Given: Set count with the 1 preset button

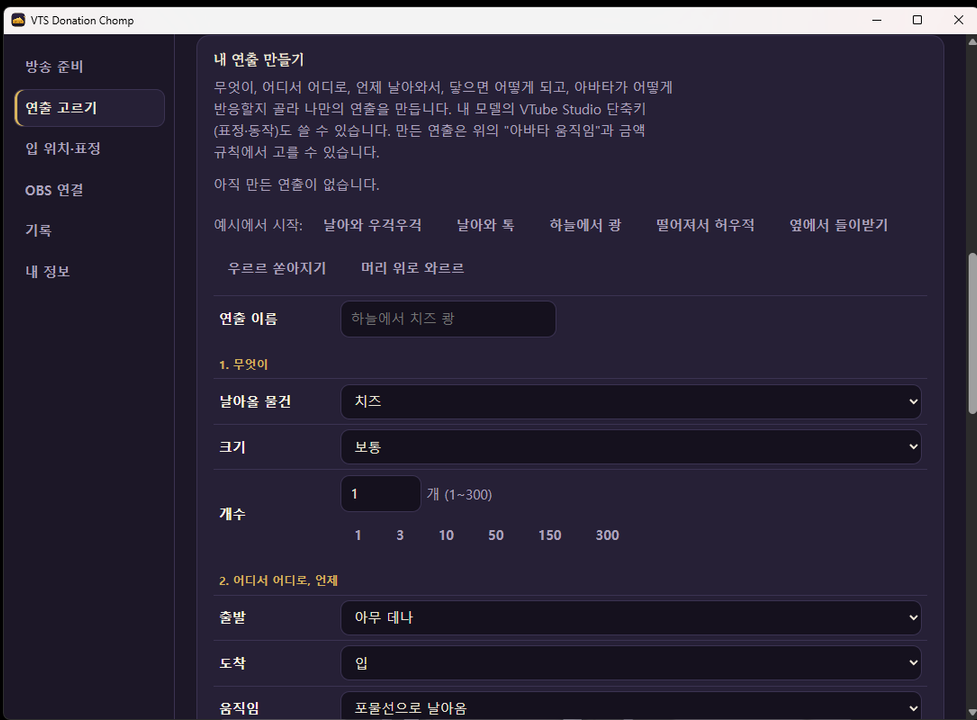Looking at the screenshot, I should 358,535.
